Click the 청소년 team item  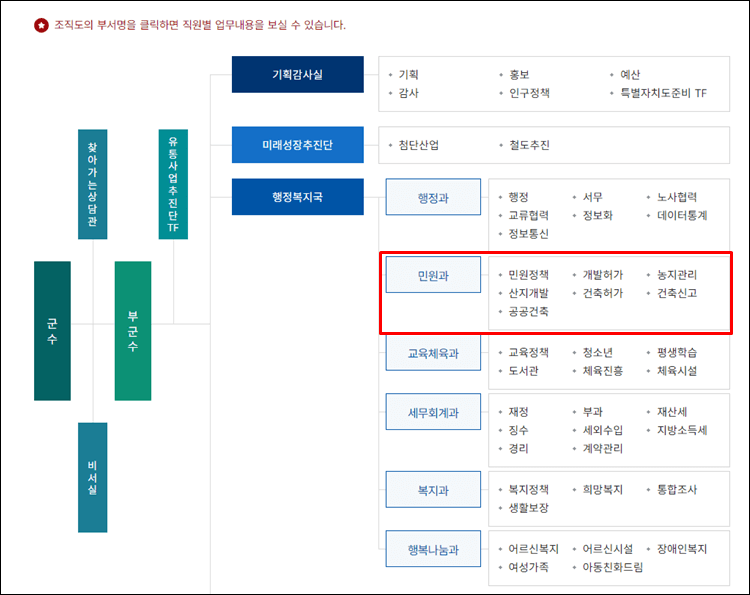coord(598,353)
